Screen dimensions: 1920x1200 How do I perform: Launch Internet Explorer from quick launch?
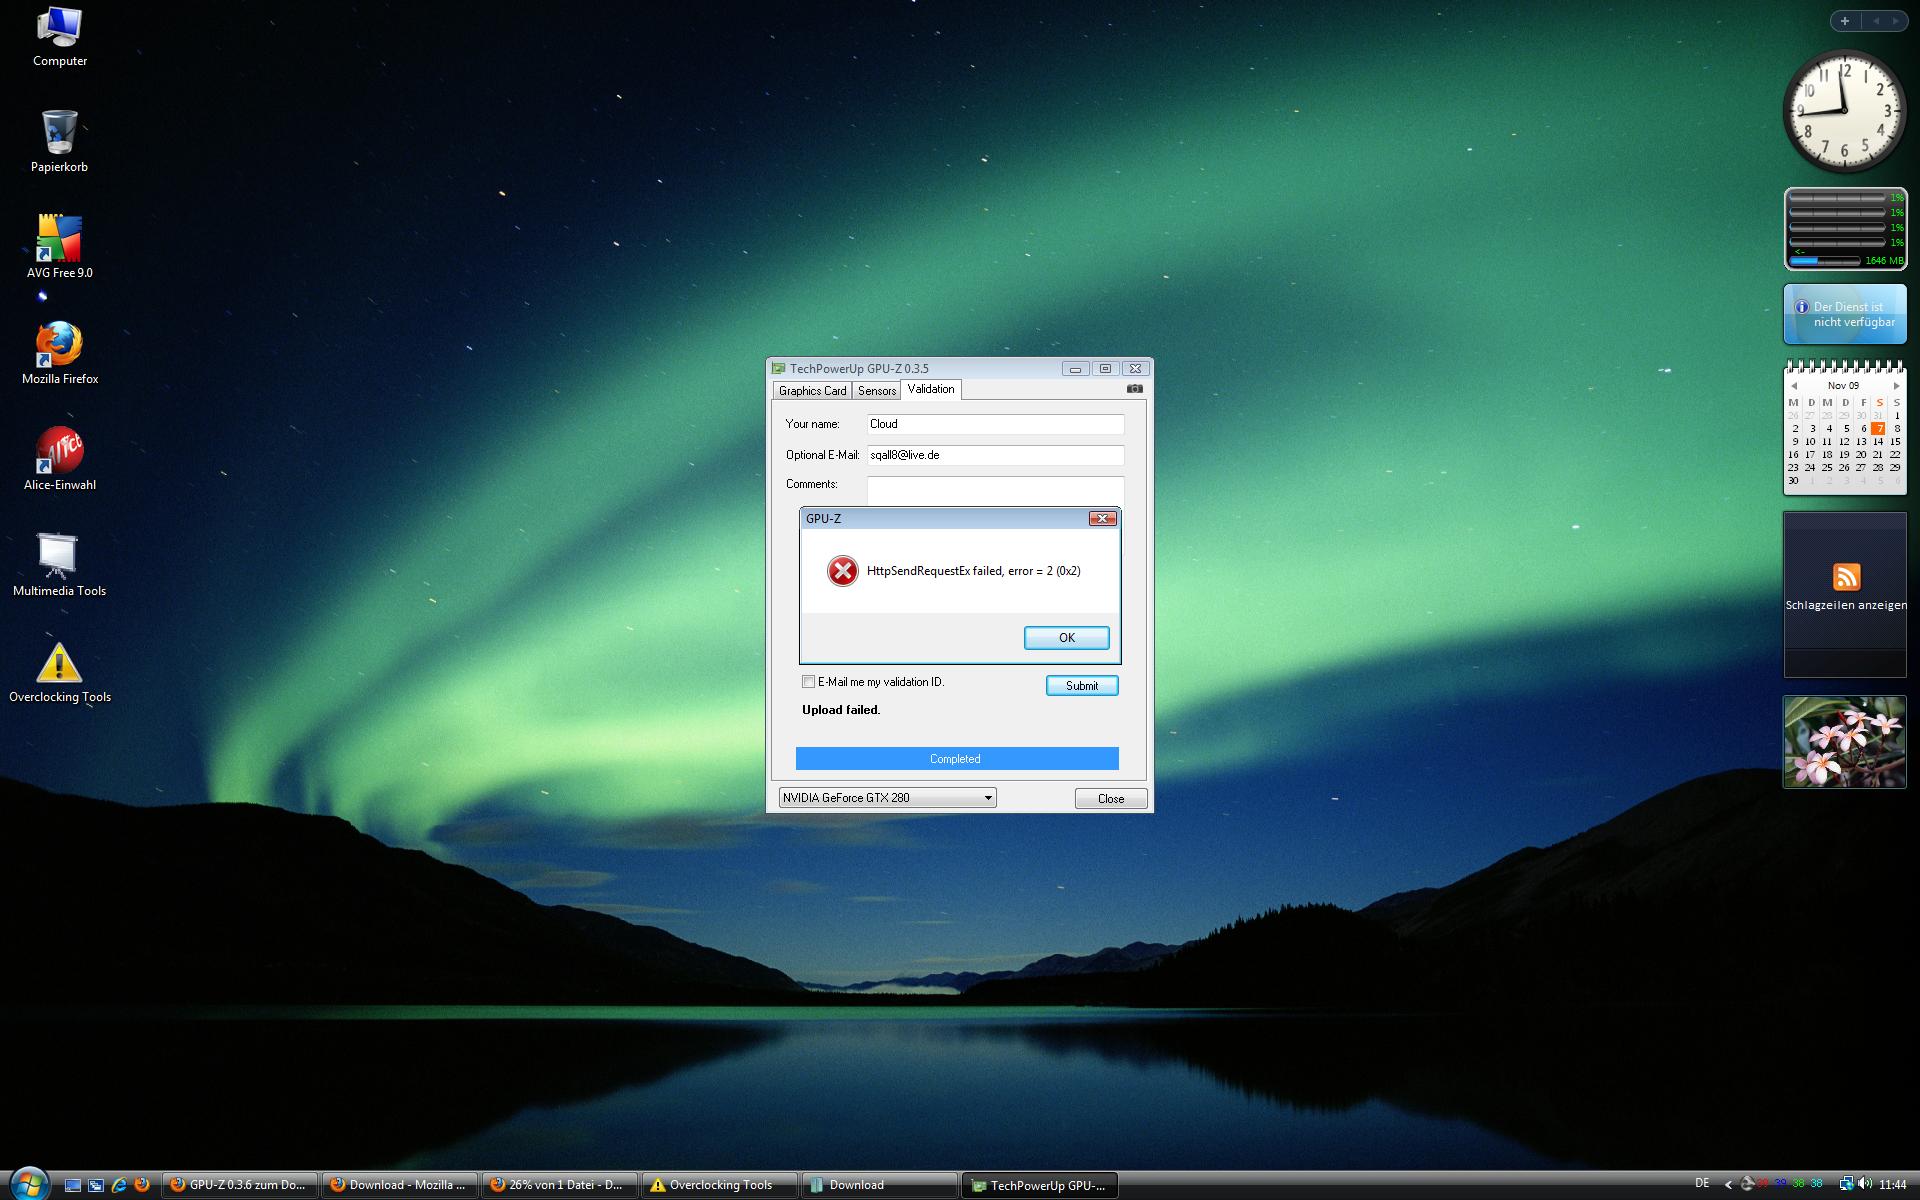pos(119,1185)
